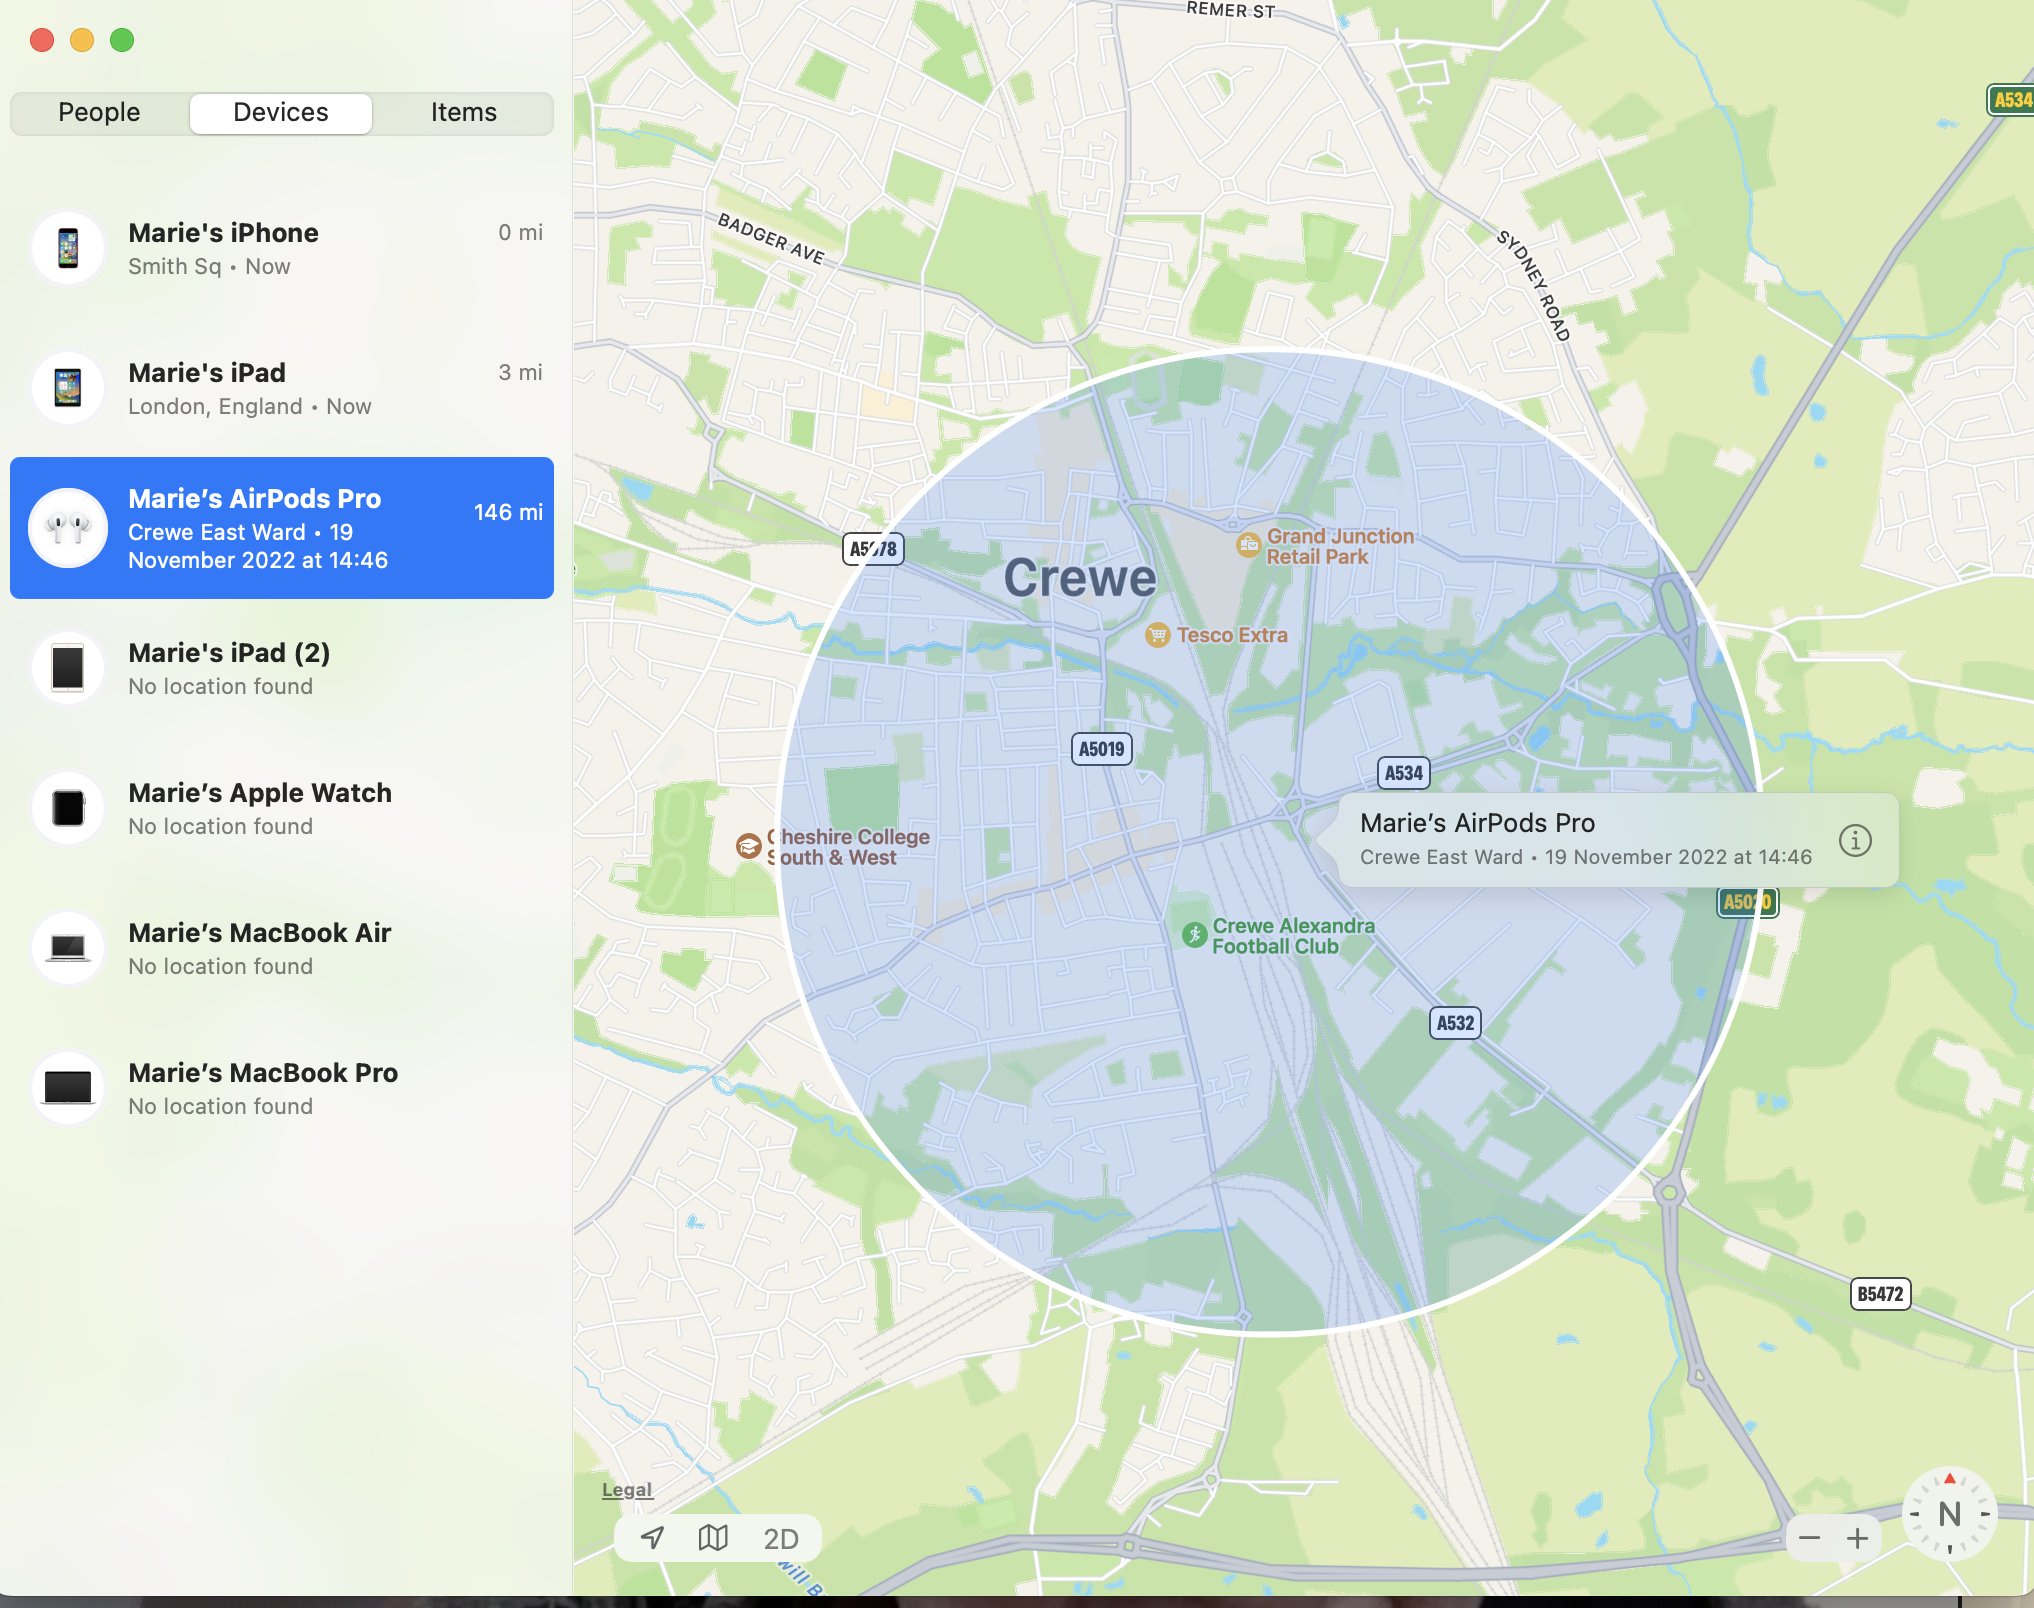
Task: Open info button on AirPods Pro callout
Action: point(1855,840)
